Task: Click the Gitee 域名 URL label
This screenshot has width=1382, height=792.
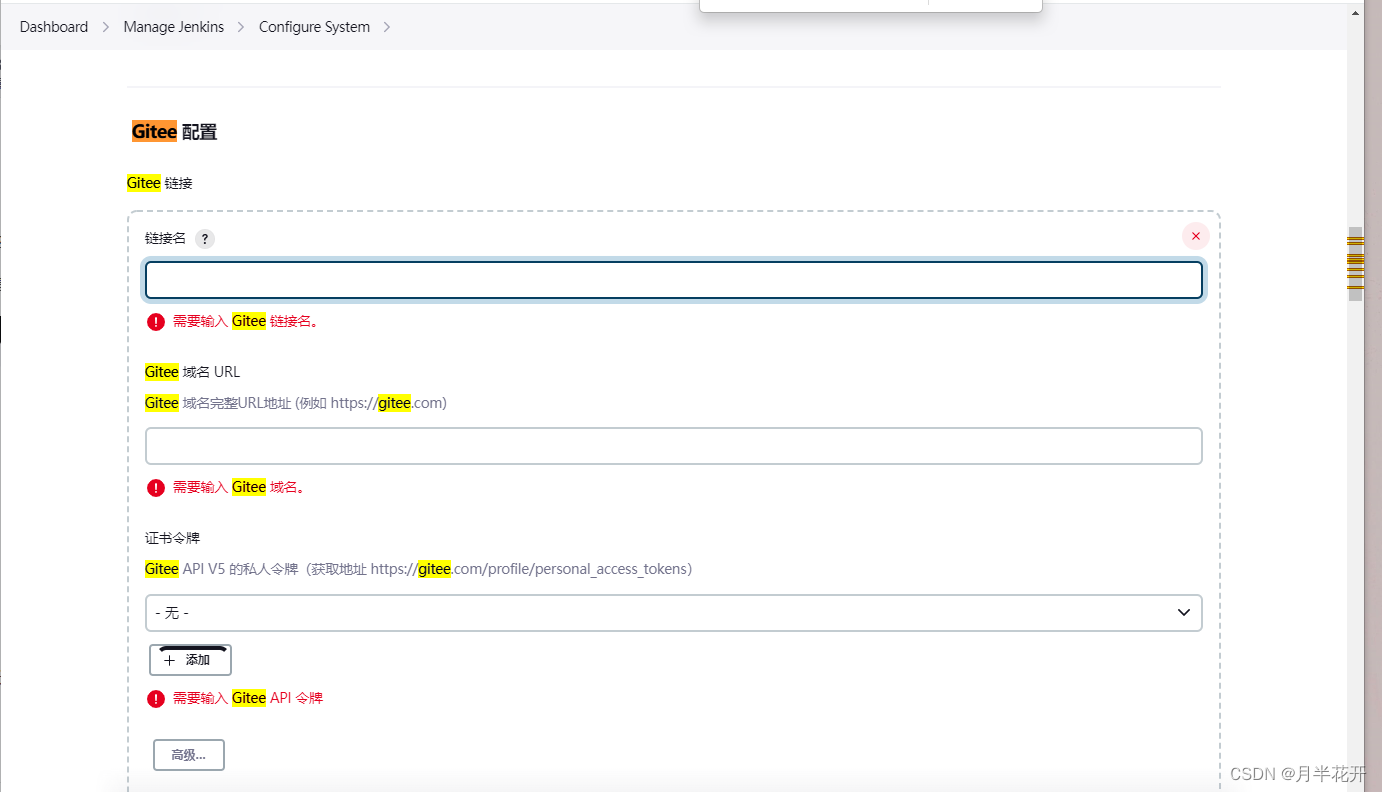Action: pos(193,372)
